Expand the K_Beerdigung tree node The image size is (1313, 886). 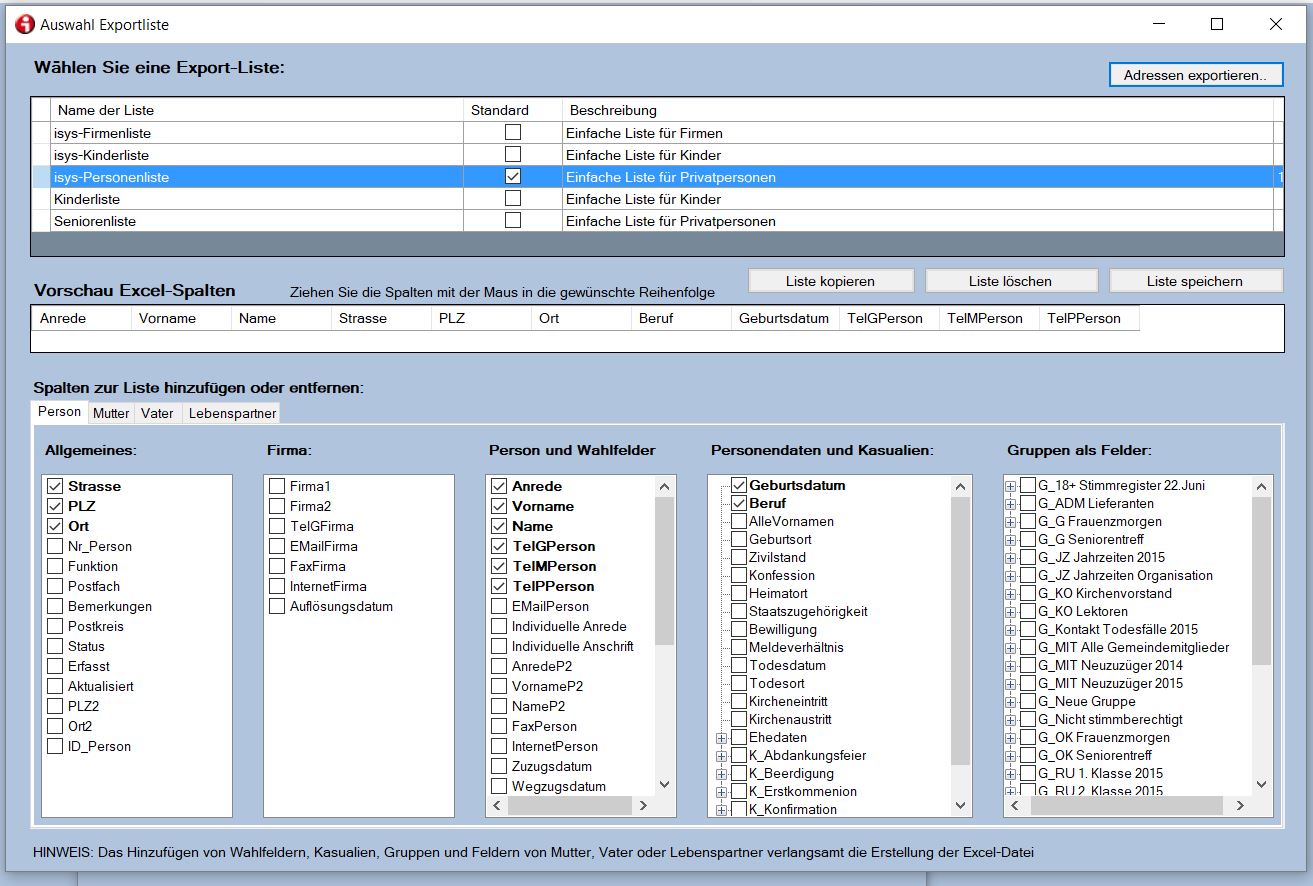click(x=721, y=774)
